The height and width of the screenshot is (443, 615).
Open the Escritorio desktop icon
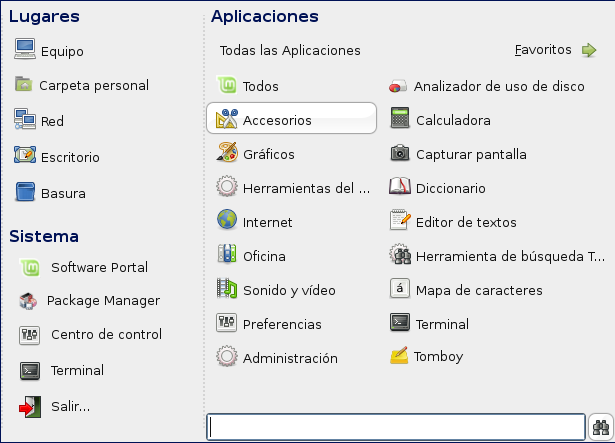tap(25, 155)
